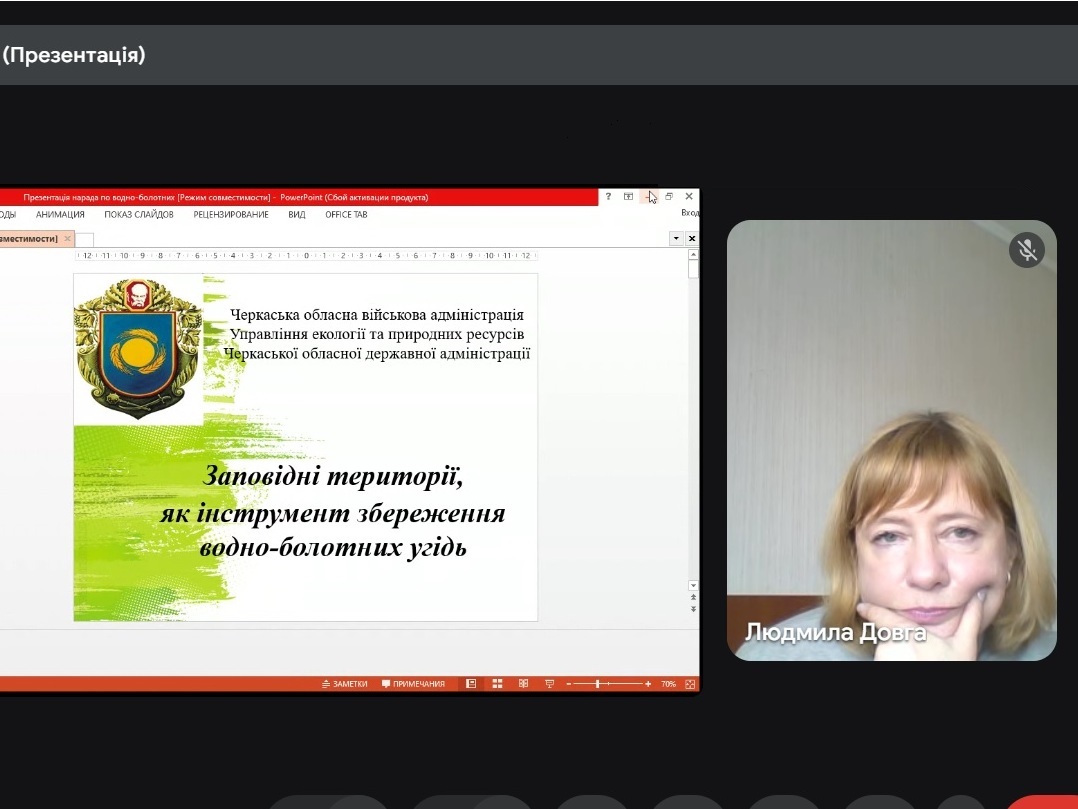Click the zoom out minus button
1078x809 pixels.
[568, 684]
